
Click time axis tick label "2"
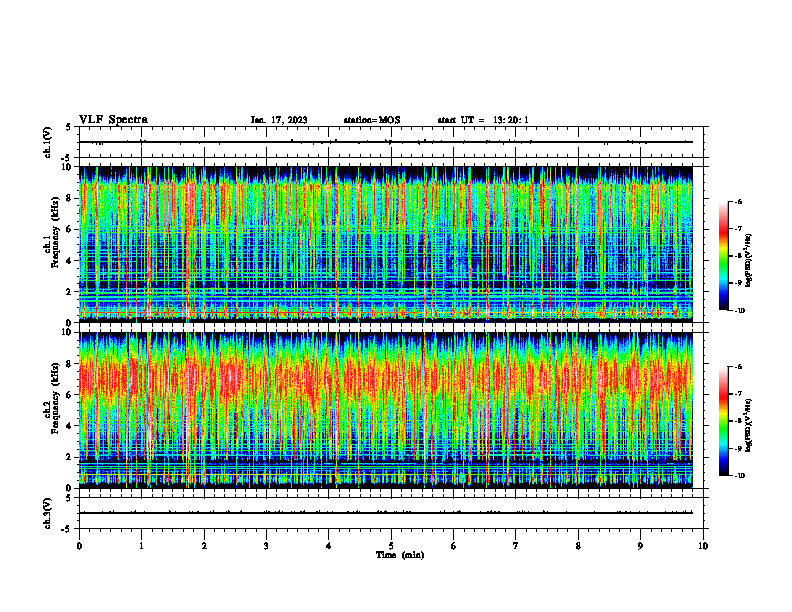point(204,546)
